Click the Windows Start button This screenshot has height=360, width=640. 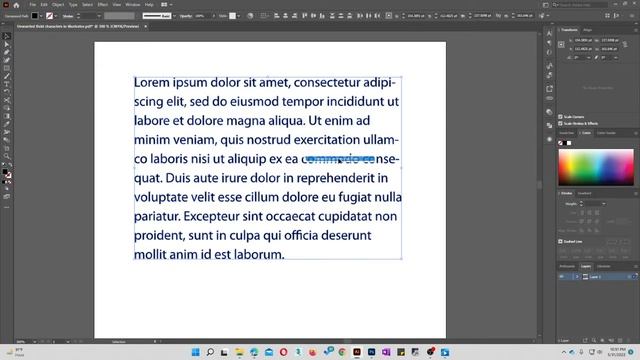point(196,352)
